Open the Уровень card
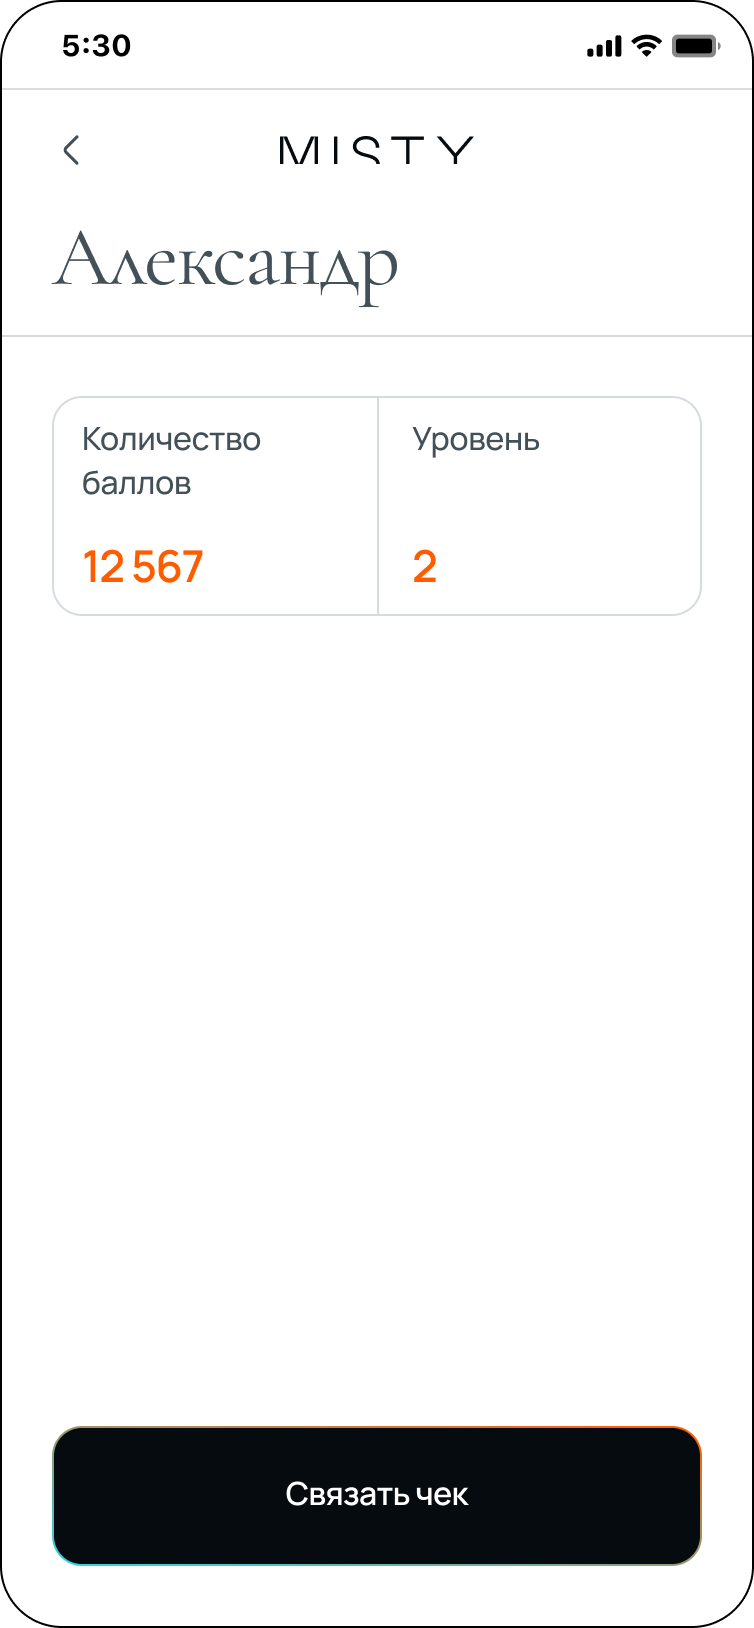 click(x=538, y=505)
